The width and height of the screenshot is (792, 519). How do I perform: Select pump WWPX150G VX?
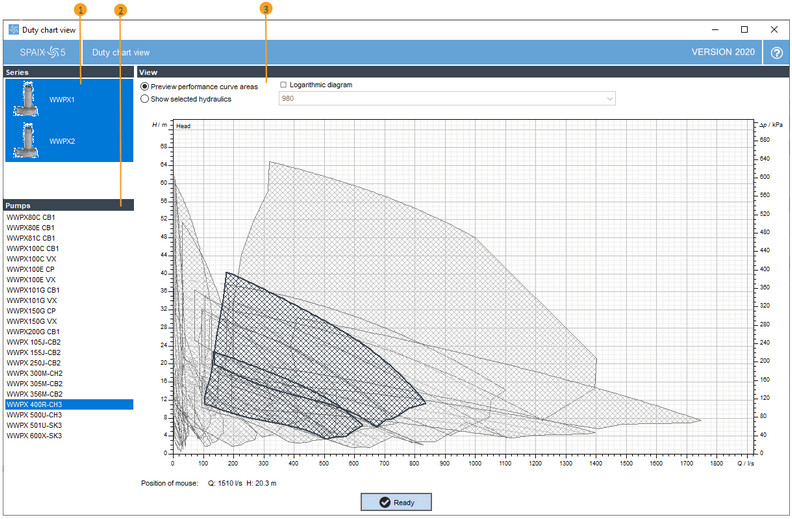69,322
